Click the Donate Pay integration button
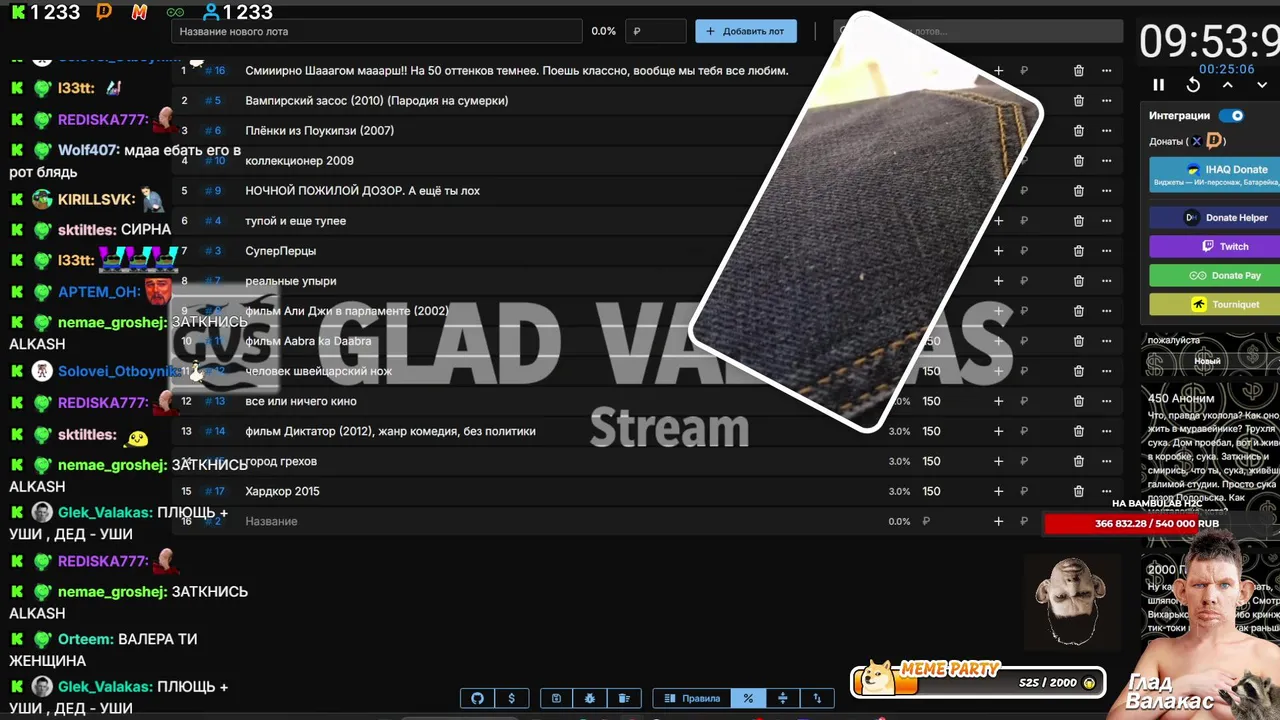Screen dimensions: 1280x720 (1214, 275)
